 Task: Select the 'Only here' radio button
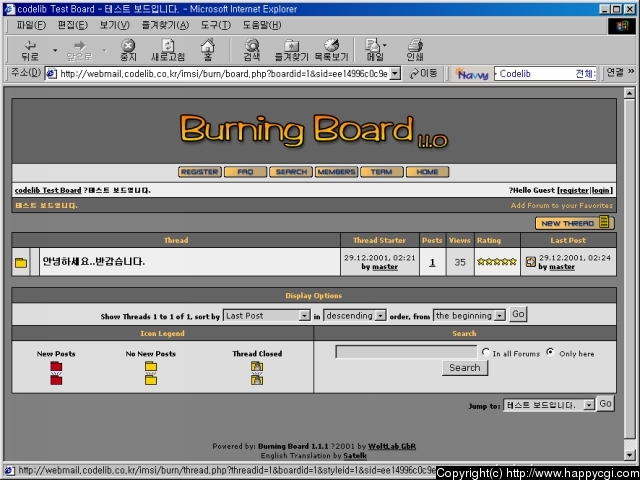pyautogui.click(x=550, y=352)
